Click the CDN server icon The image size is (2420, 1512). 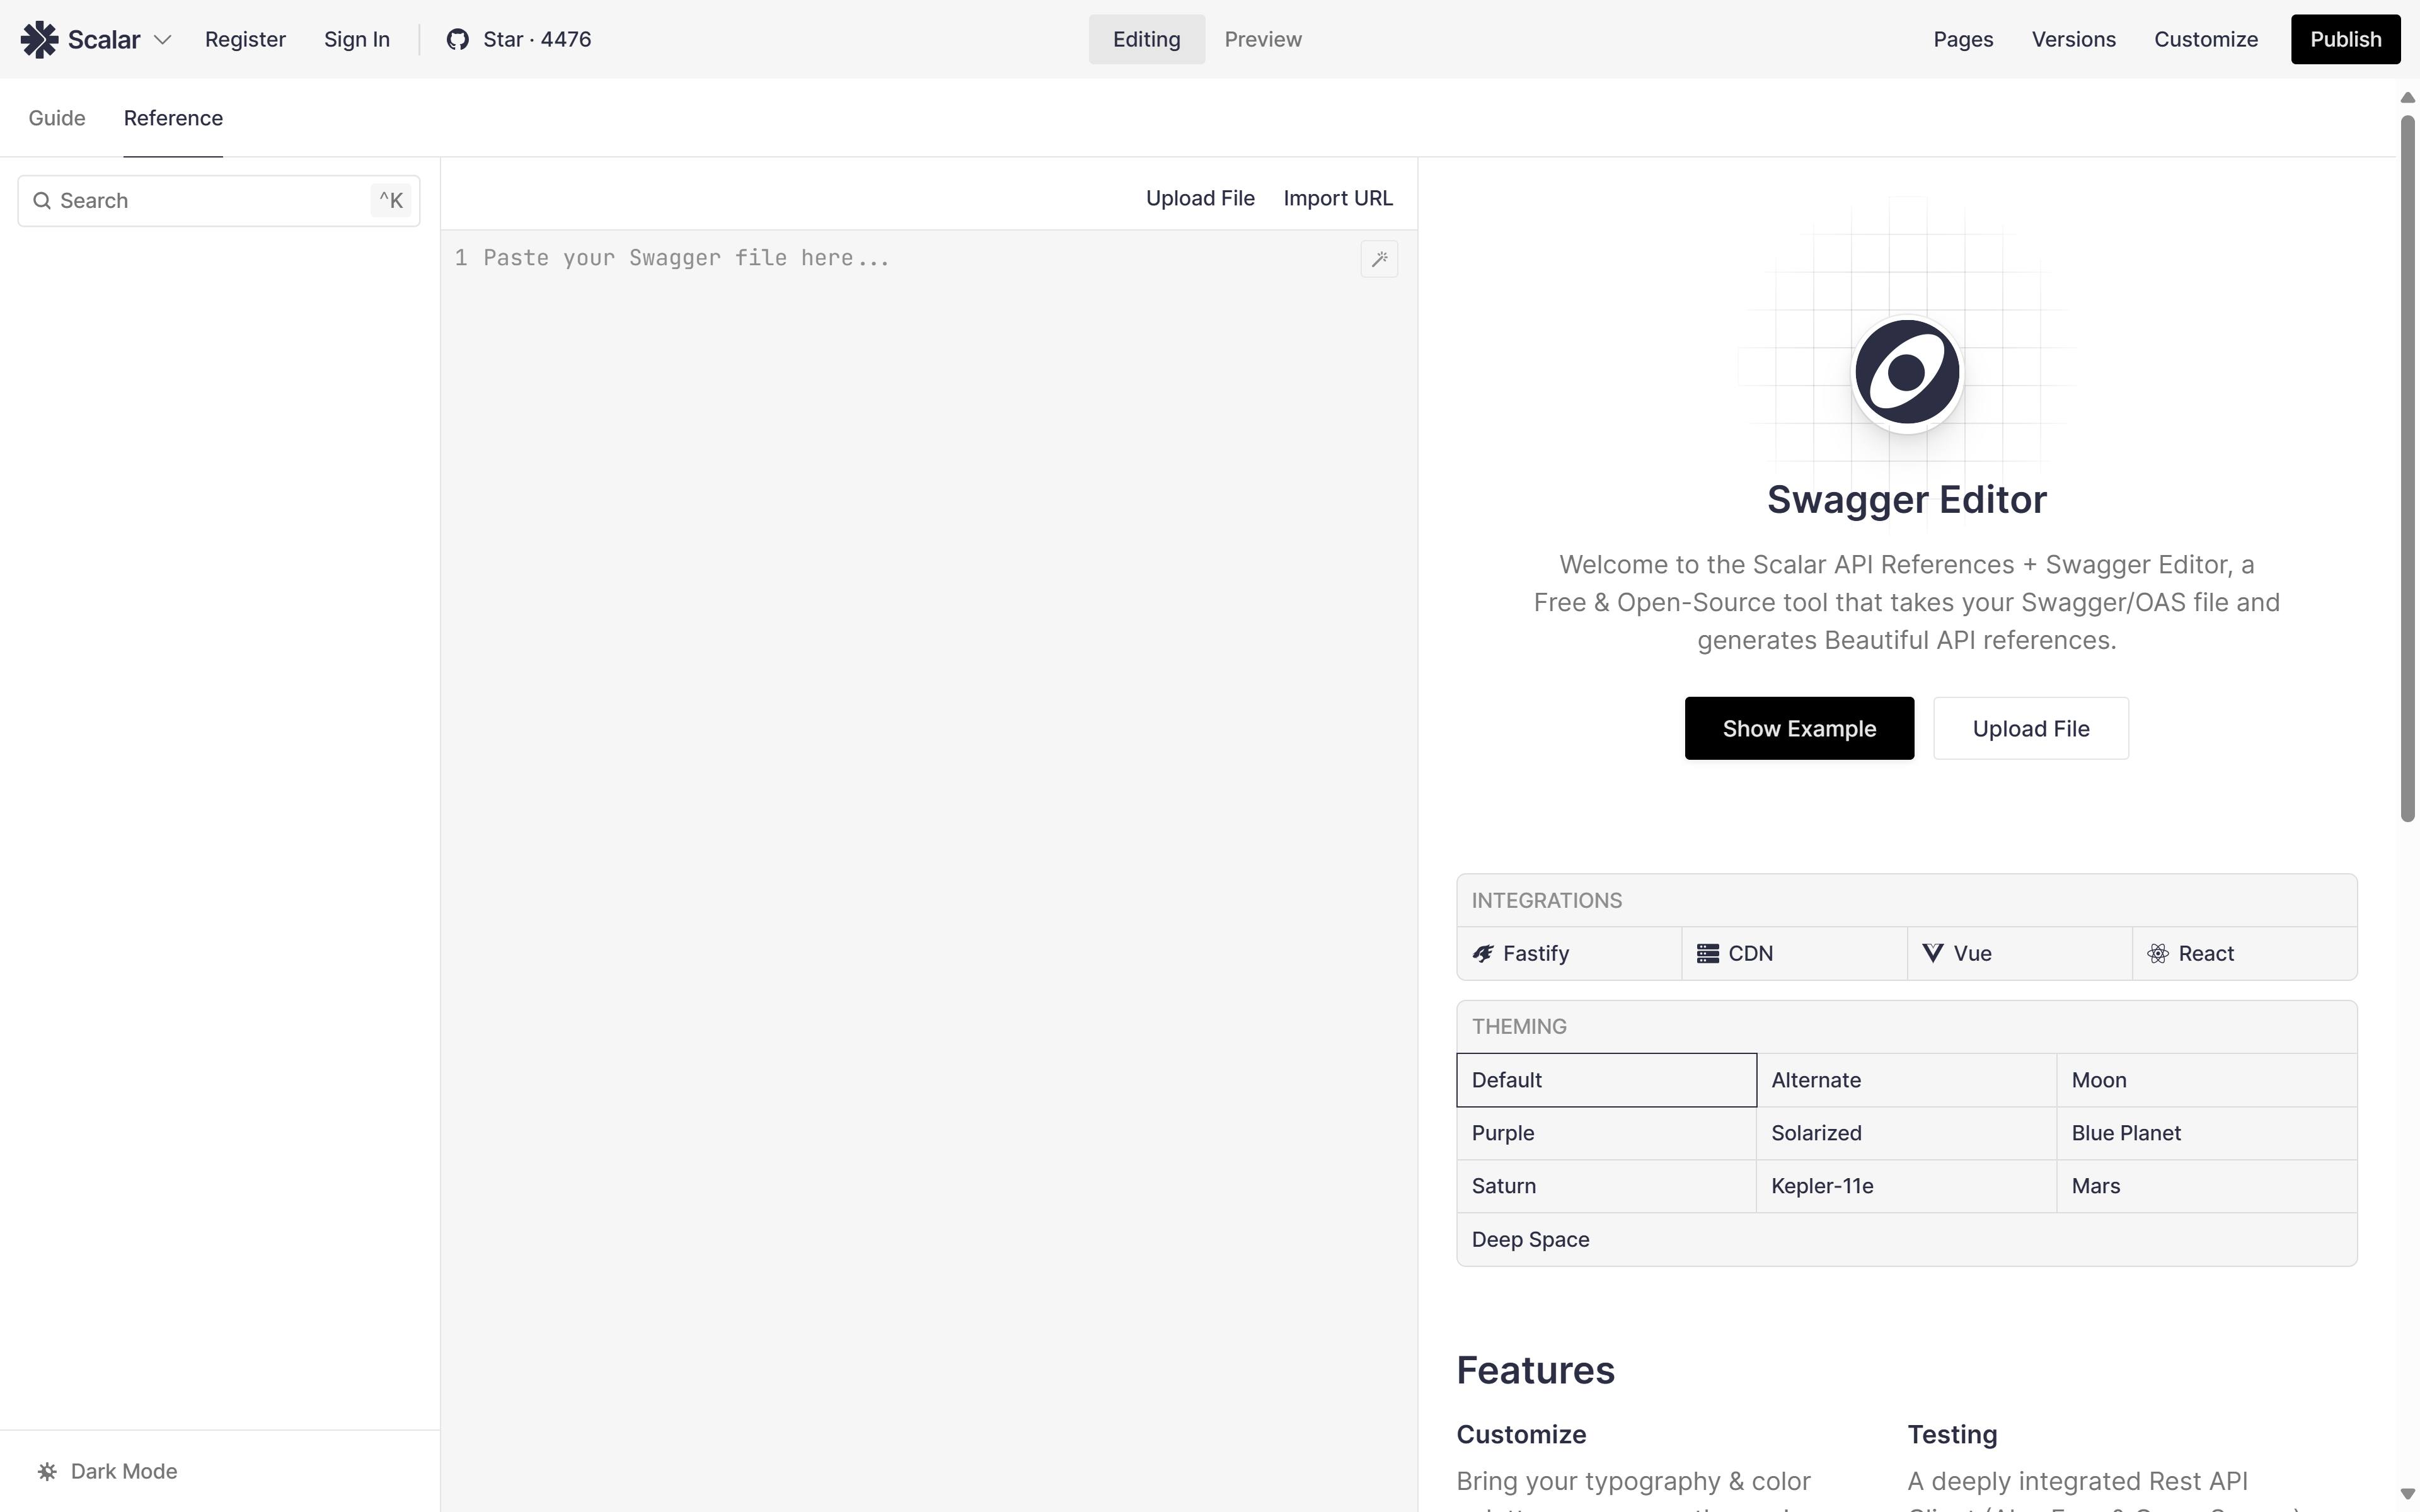[x=1707, y=954]
